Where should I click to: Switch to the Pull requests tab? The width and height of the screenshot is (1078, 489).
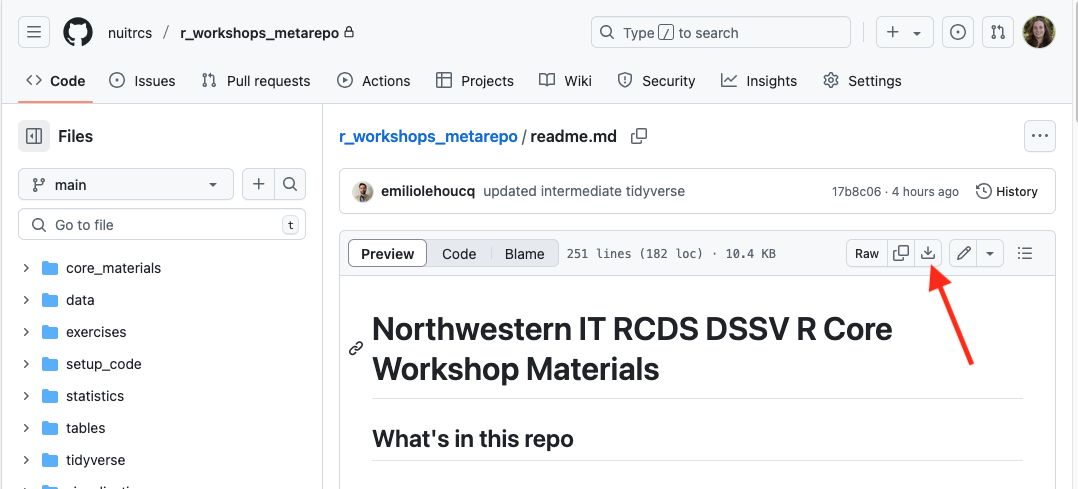(256, 81)
